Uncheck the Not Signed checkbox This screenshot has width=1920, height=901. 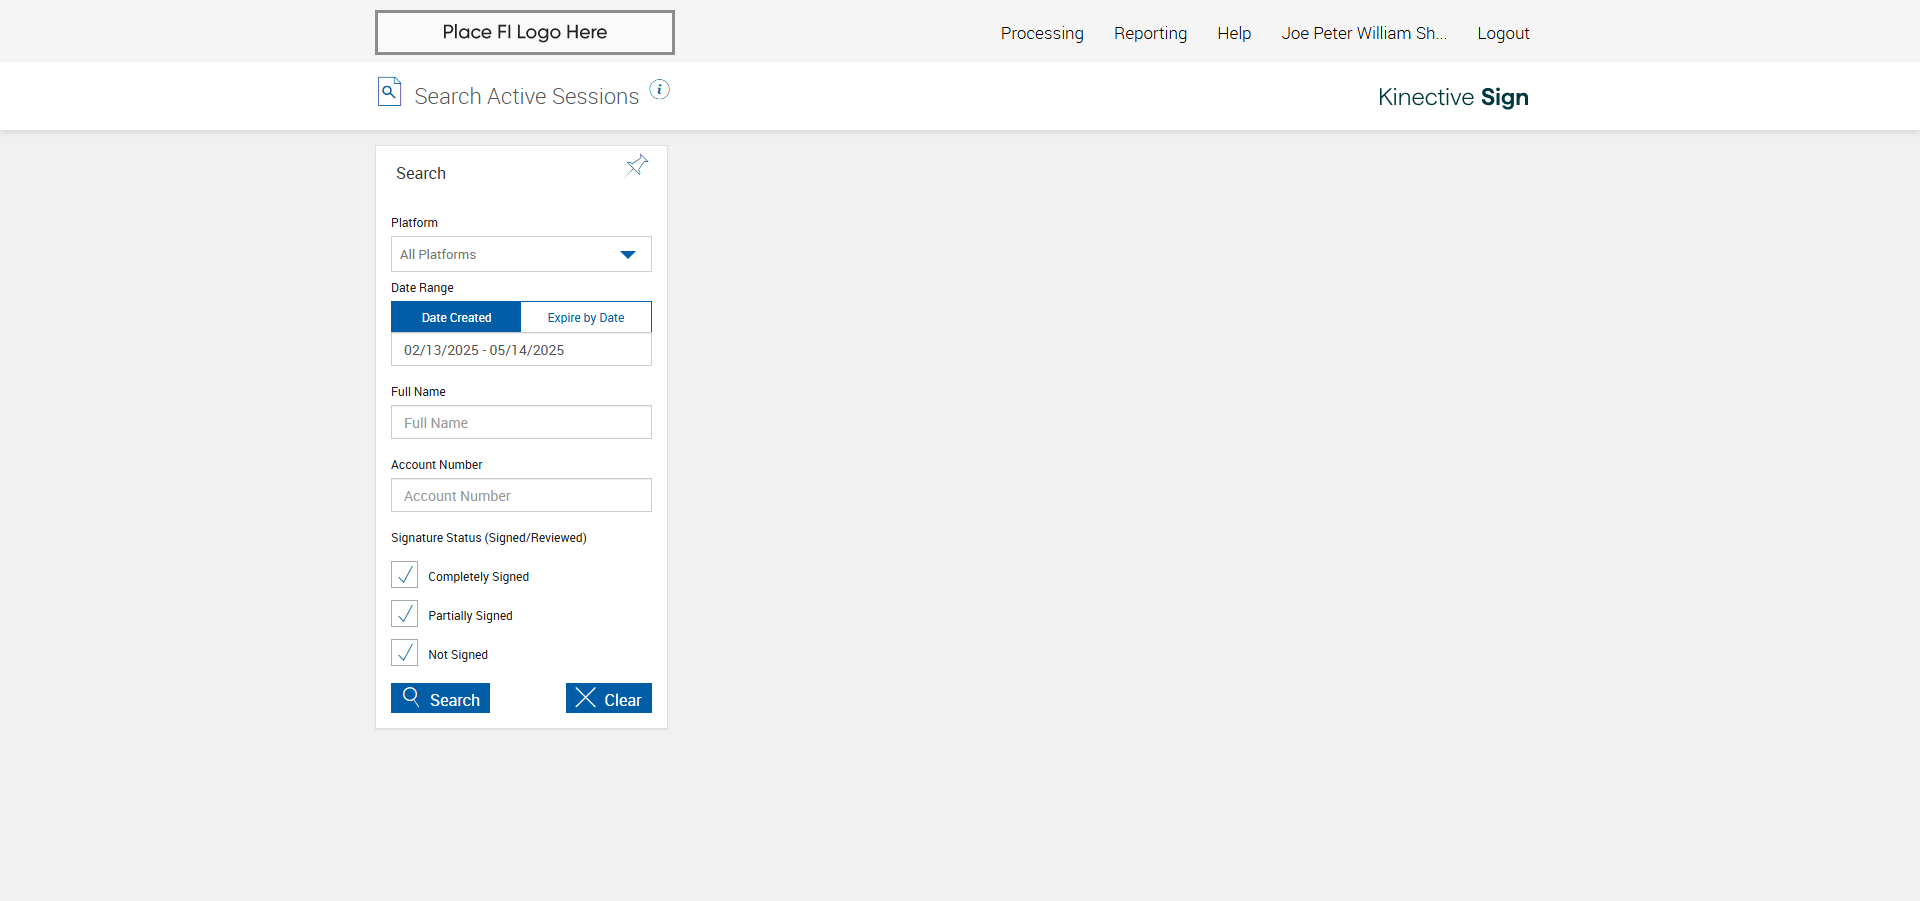point(405,653)
